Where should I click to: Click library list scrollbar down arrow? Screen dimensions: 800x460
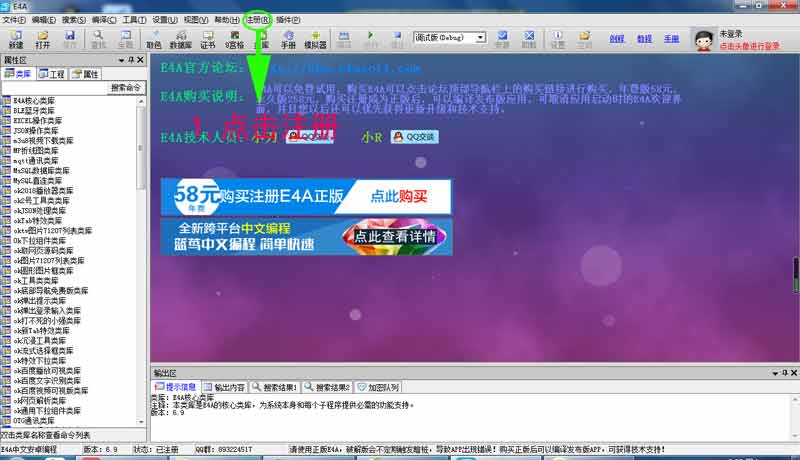click(141, 422)
